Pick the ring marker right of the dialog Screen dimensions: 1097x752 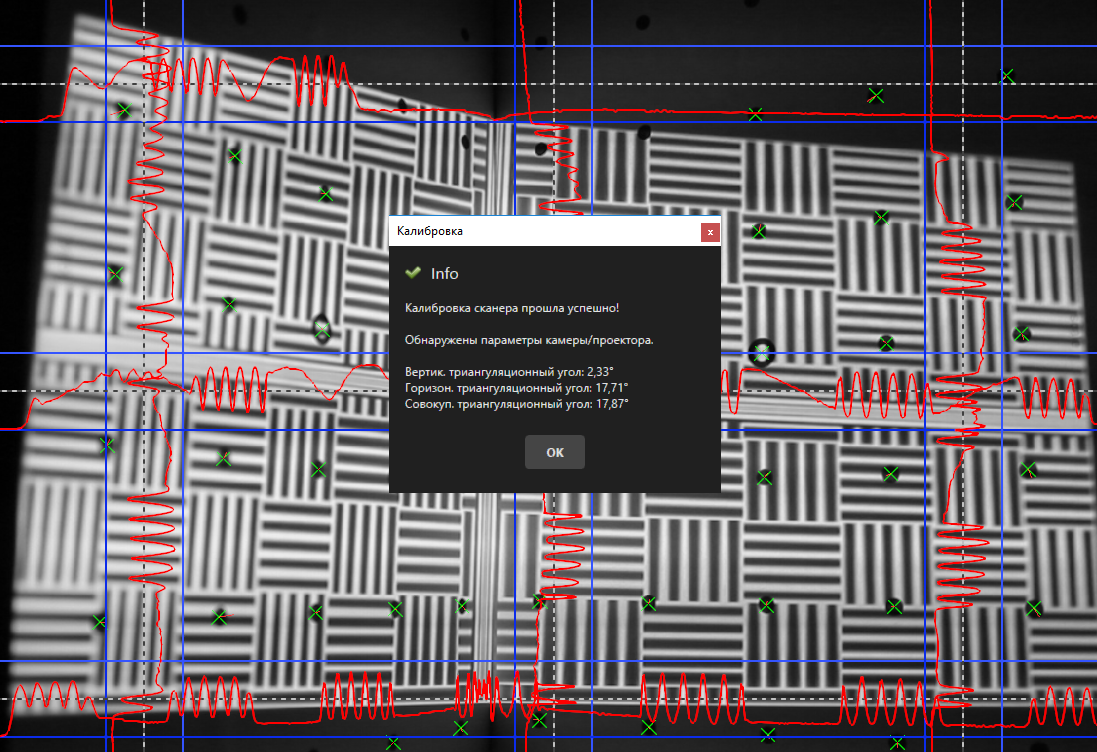(x=763, y=350)
